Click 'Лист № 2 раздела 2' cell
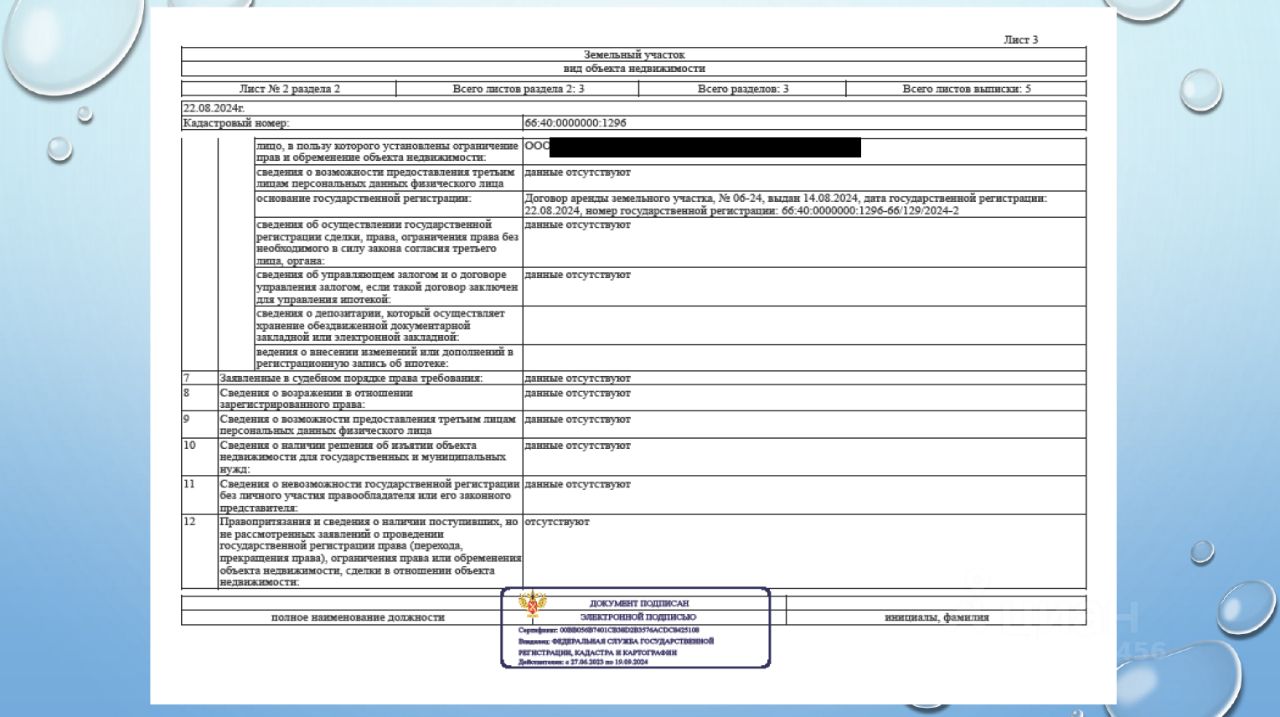1280x717 pixels. coord(290,89)
